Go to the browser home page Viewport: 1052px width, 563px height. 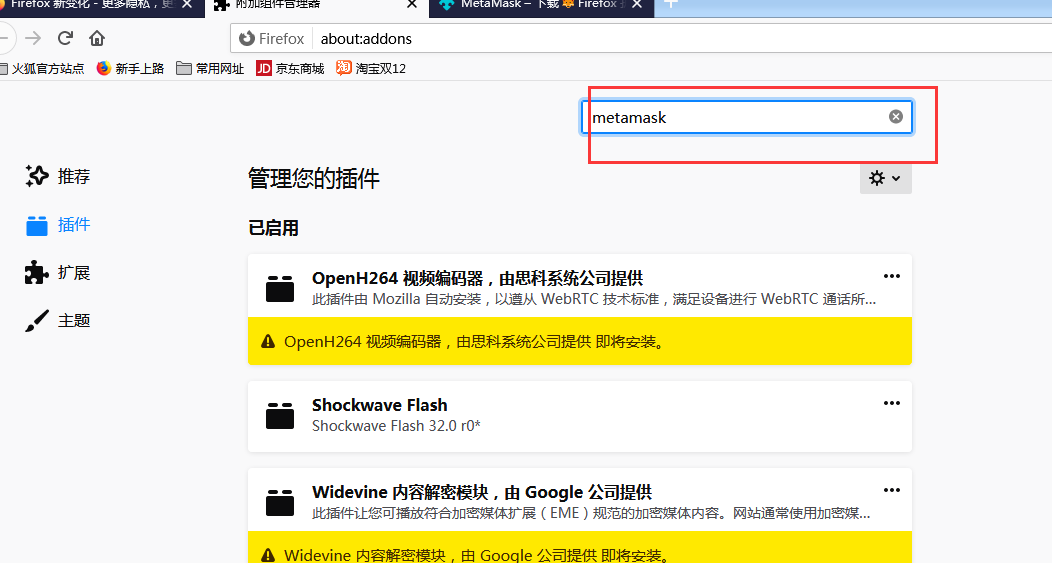97,38
